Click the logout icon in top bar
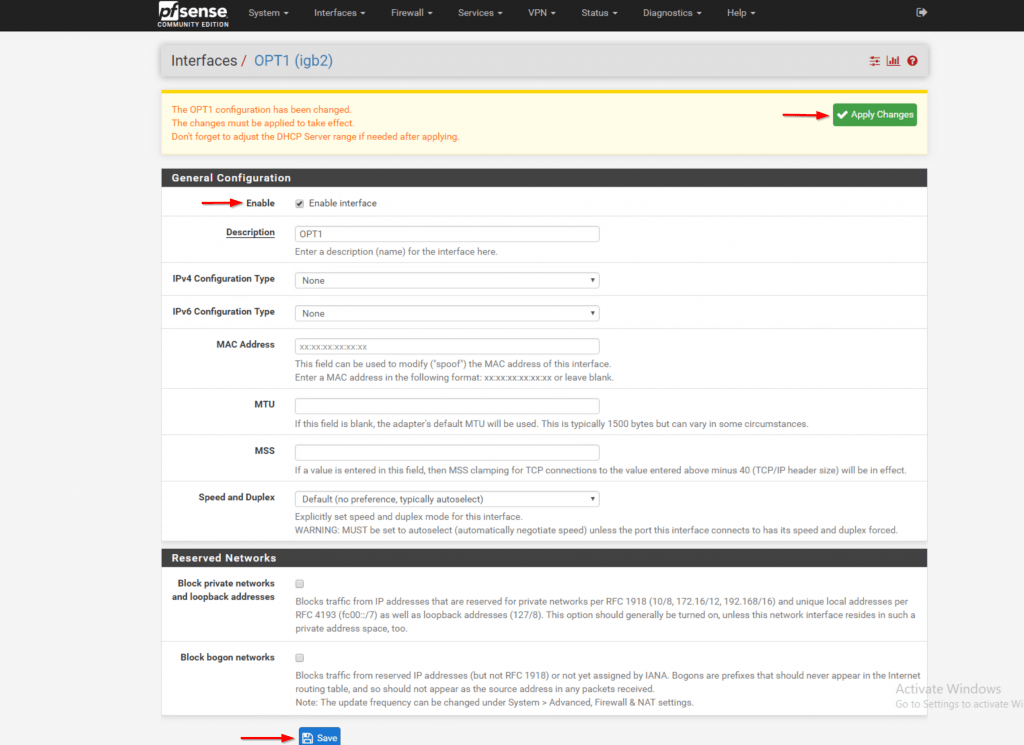 point(921,12)
